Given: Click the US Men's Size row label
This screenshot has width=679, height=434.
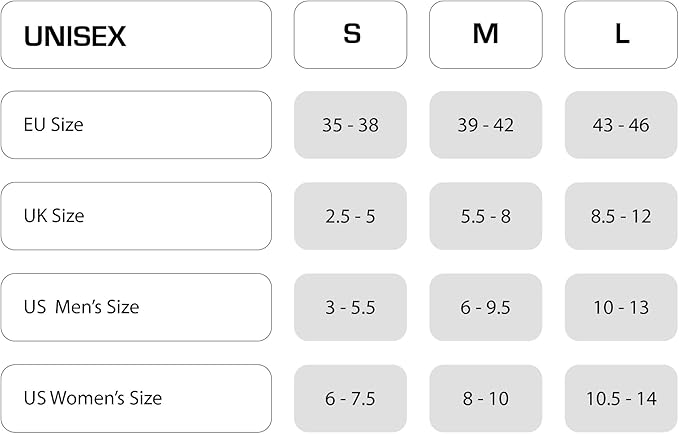Looking at the screenshot, I should pyautogui.click(x=136, y=307).
